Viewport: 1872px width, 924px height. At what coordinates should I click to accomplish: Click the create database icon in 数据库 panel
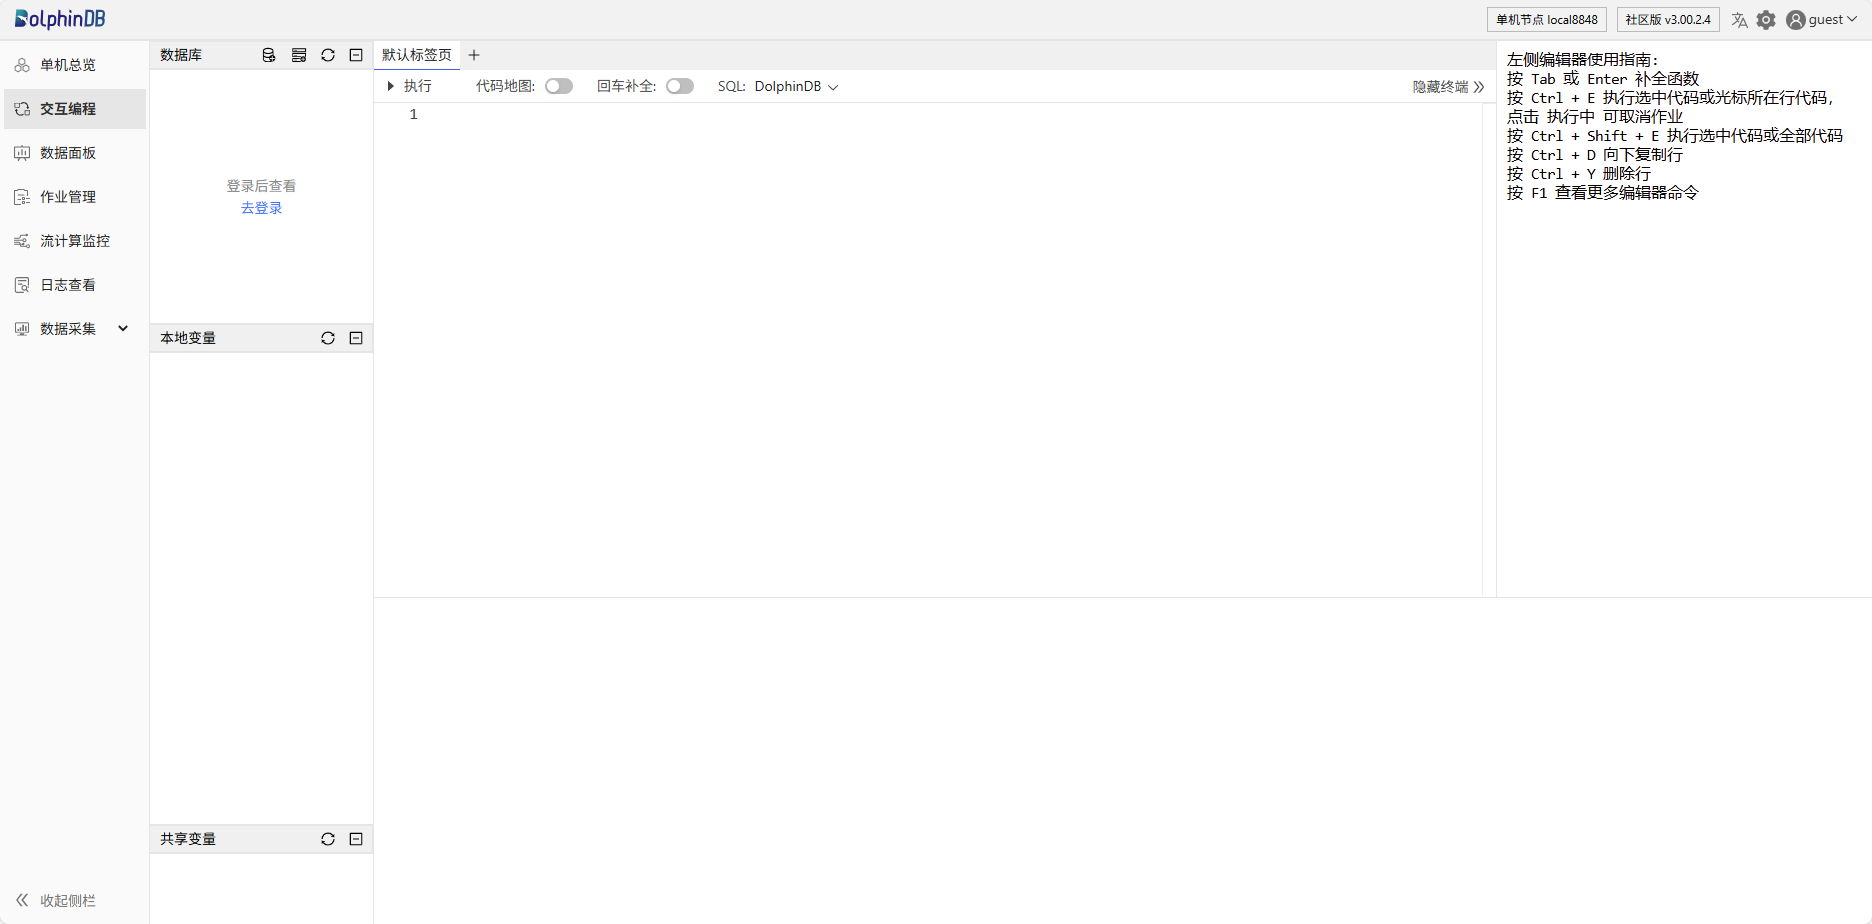pyautogui.click(x=268, y=55)
